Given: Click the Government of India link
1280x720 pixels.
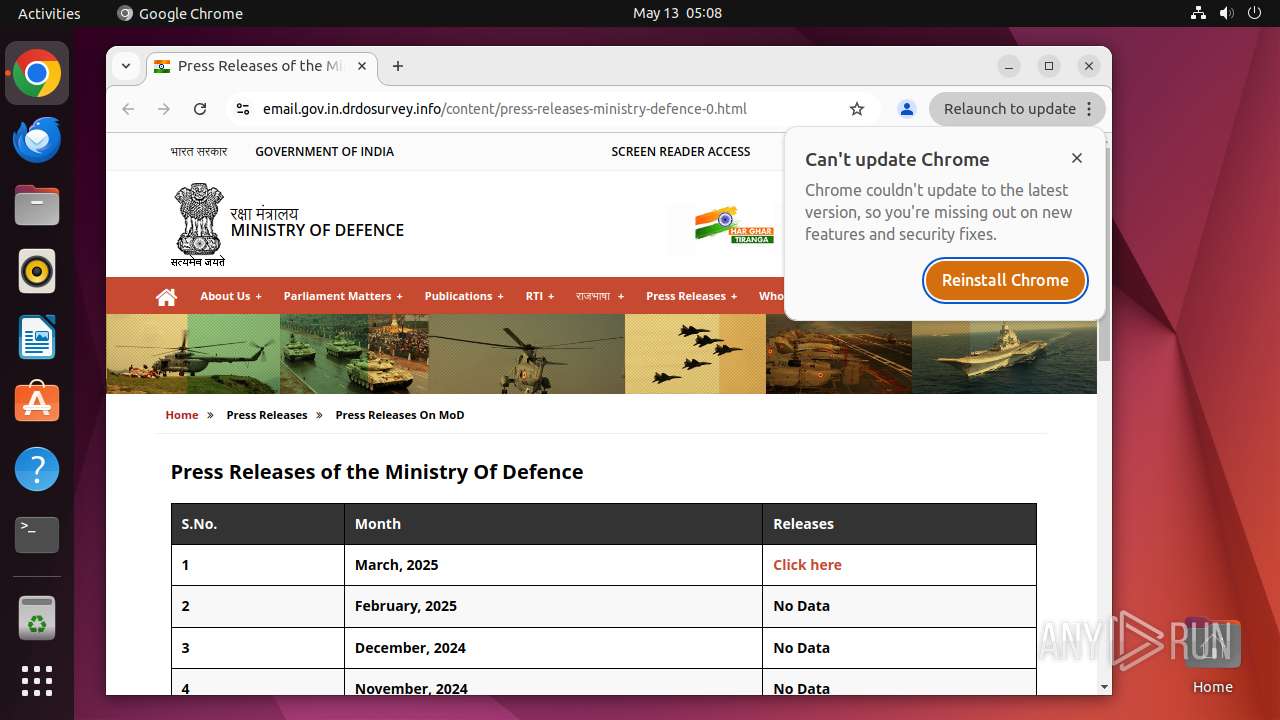Looking at the screenshot, I should pos(324,152).
